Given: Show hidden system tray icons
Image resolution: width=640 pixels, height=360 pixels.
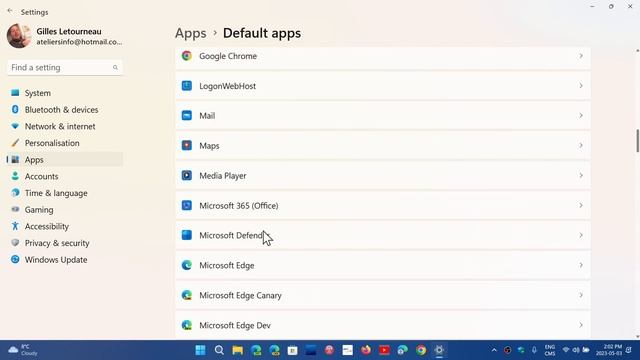Looking at the screenshot, I should click(x=494, y=350).
